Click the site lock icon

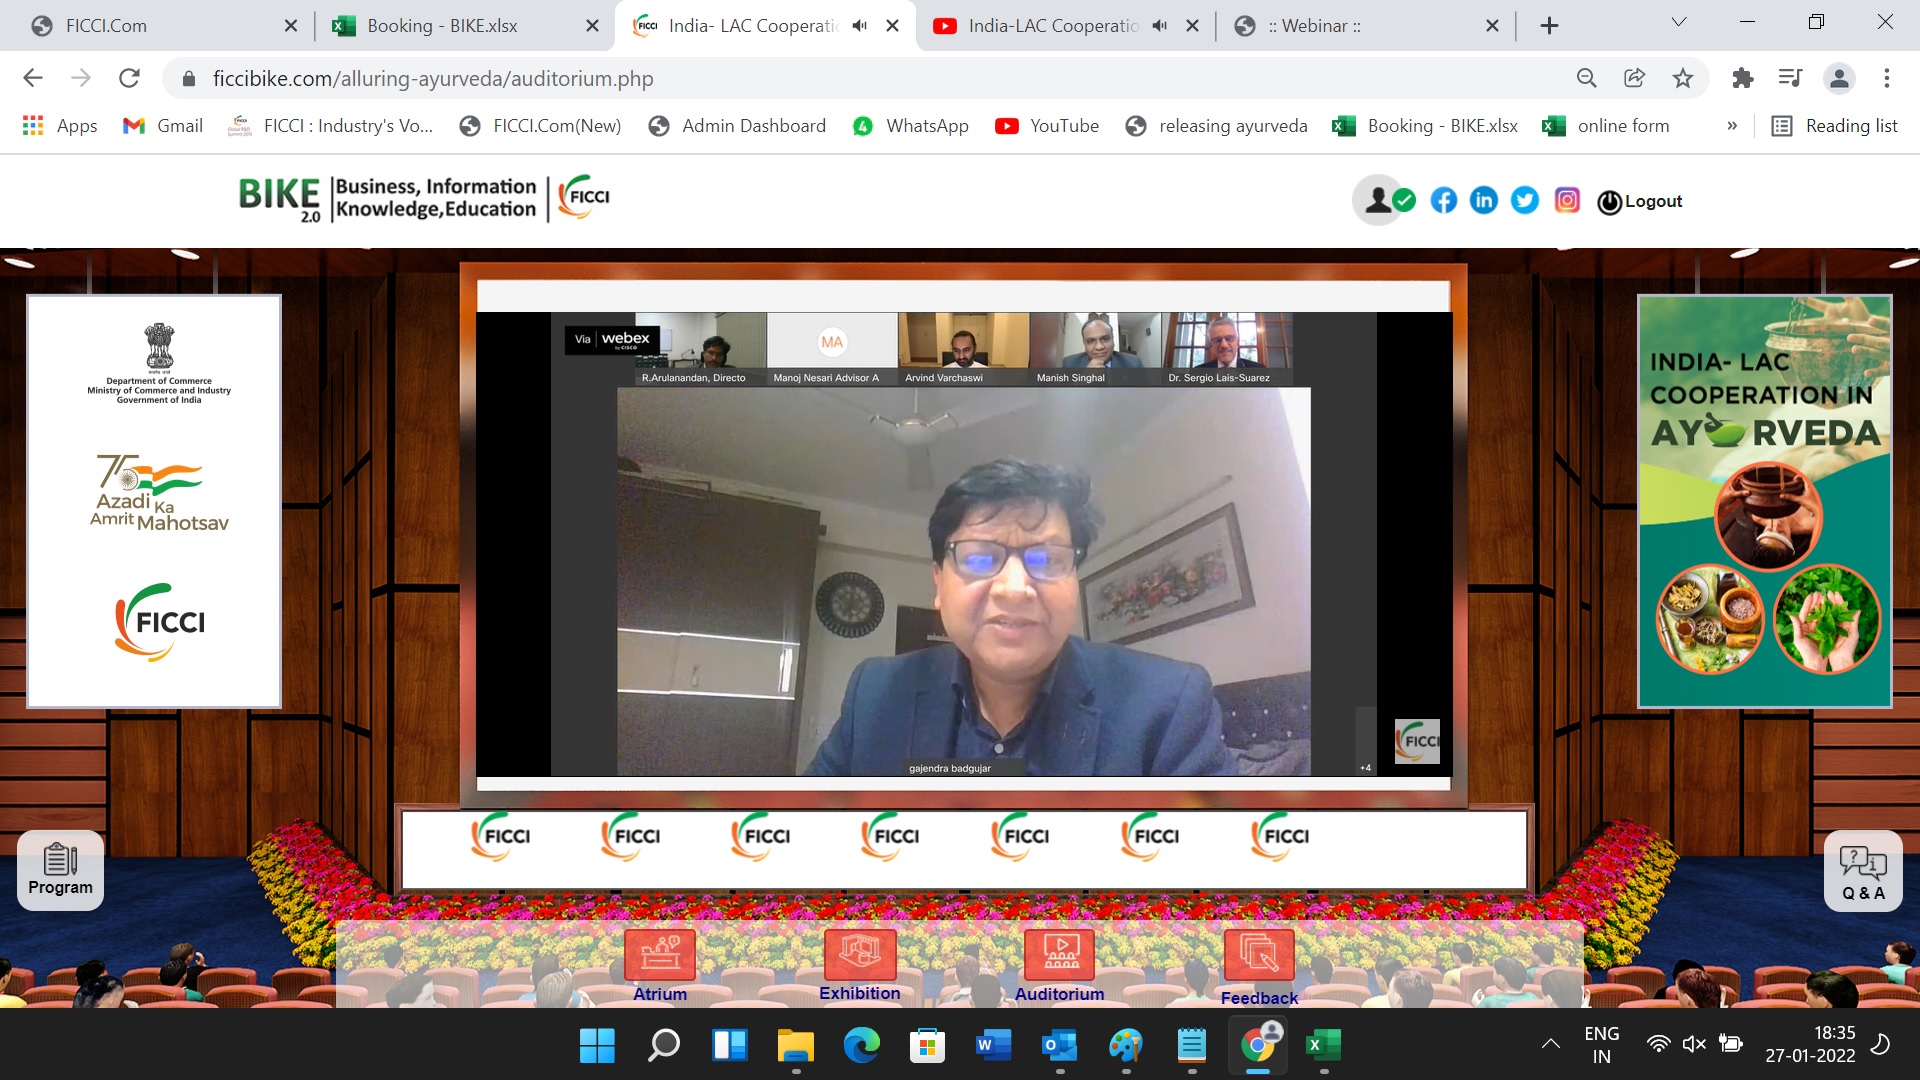point(187,78)
